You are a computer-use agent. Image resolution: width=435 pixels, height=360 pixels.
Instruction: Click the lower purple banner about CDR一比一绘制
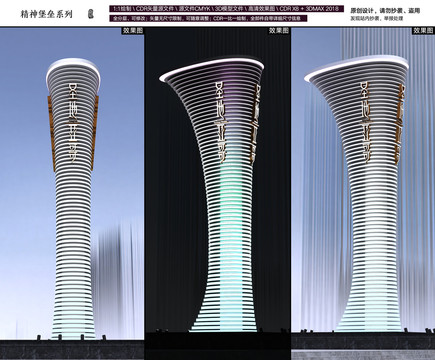(208, 18)
